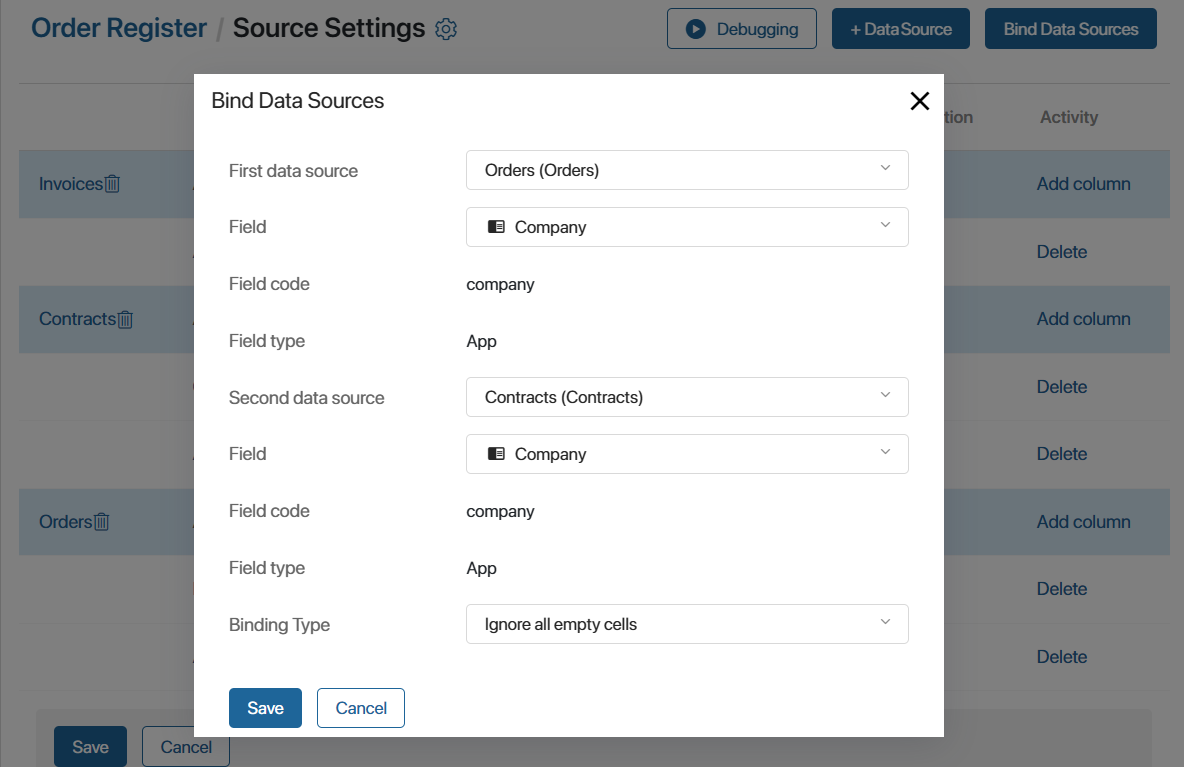Save the data source binding in dialog

[x=265, y=708]
